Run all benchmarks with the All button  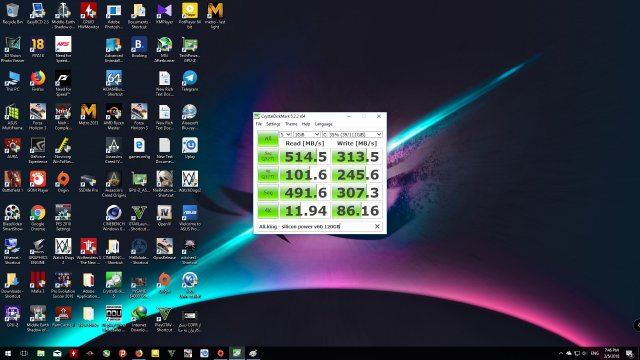pyautogui.click(x=268, y=139)
